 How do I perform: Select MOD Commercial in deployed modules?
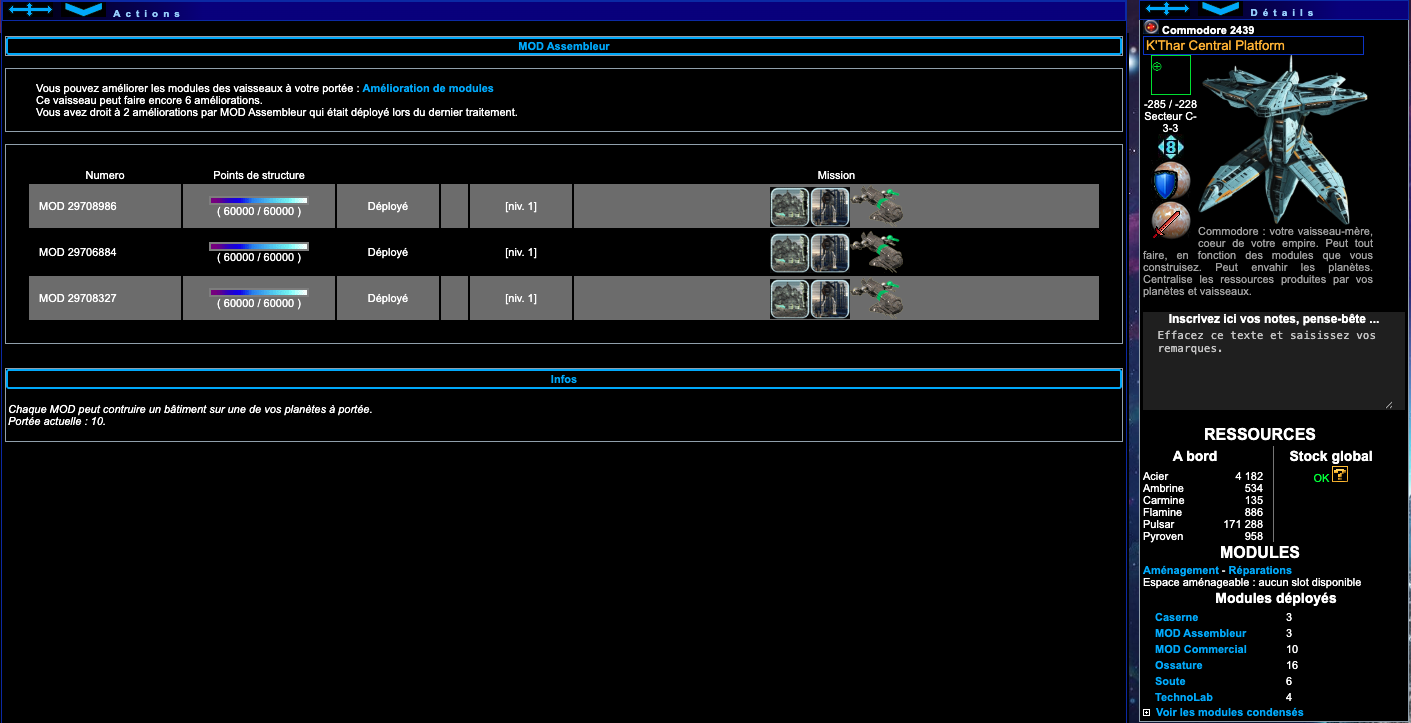pos(1200,649)
